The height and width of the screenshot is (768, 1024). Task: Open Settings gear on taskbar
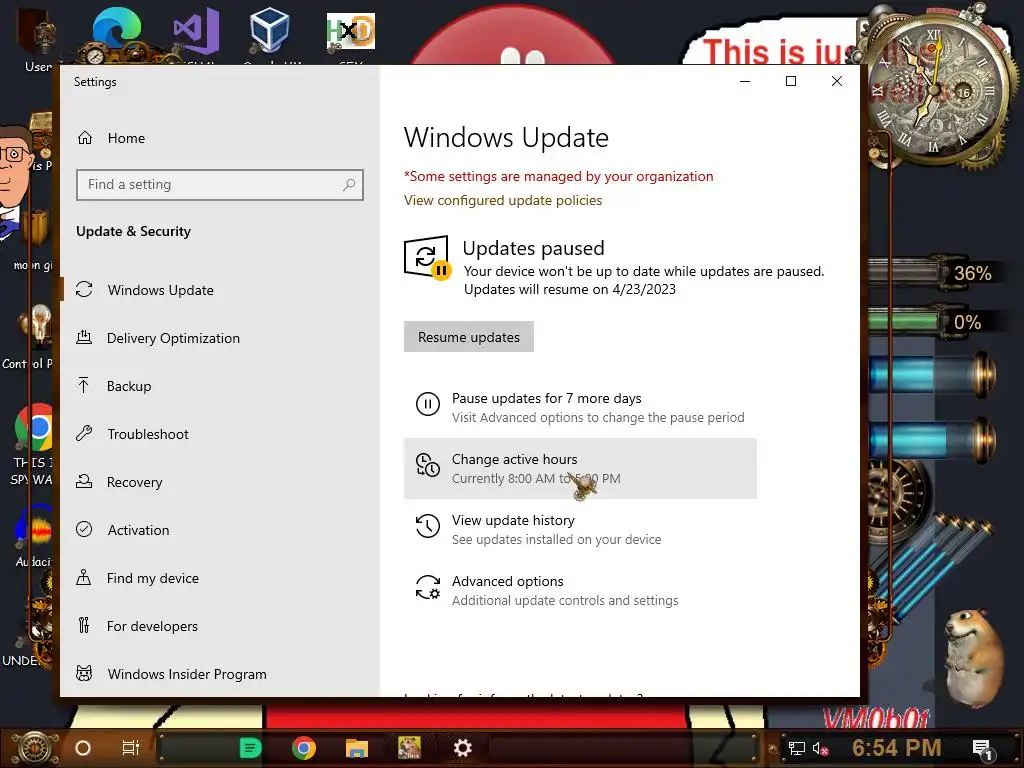pyautogui.click(x=462, y=748)
